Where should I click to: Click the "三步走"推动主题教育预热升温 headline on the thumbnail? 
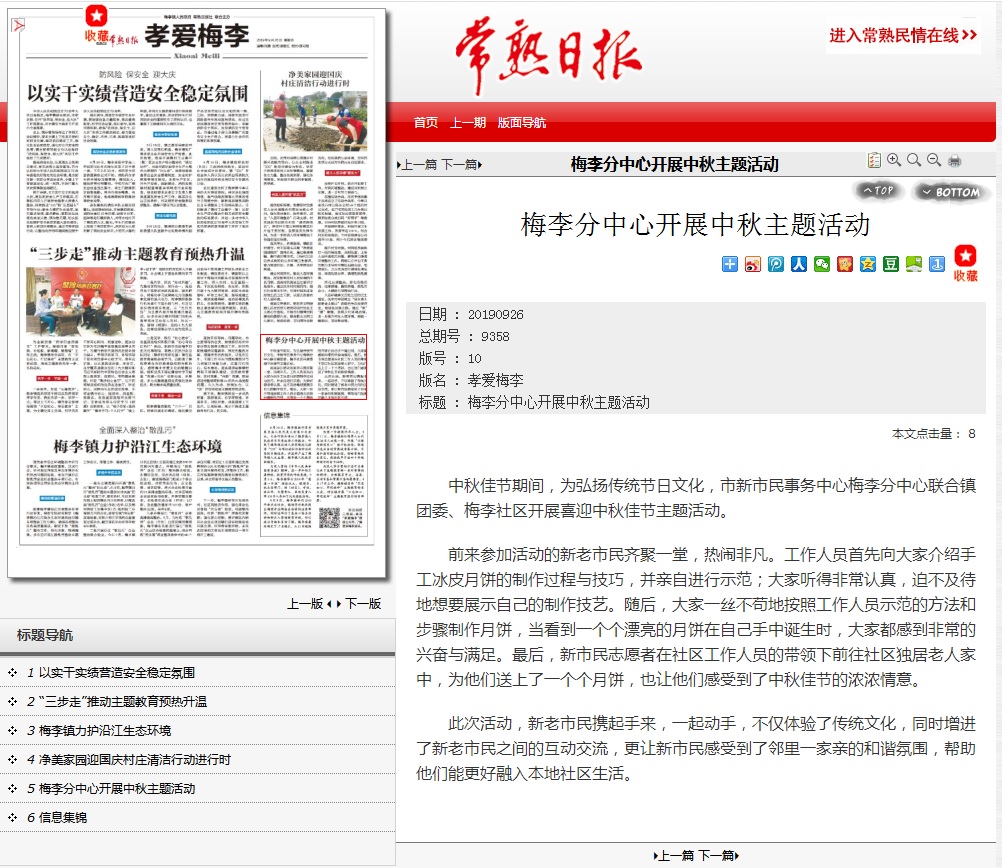(137, 254)
